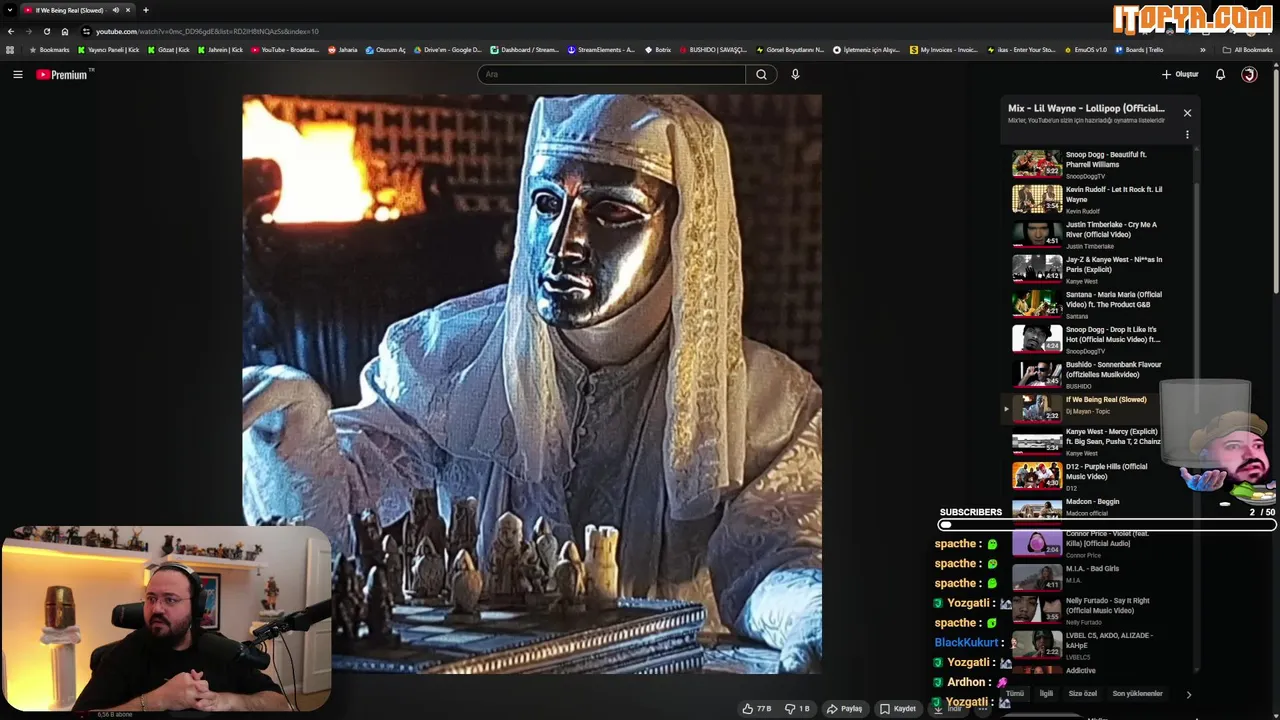Screen dimensions: 1280x720
Task: Select the playing If We Being Real (Slowed)
Action: point(1098,408)
